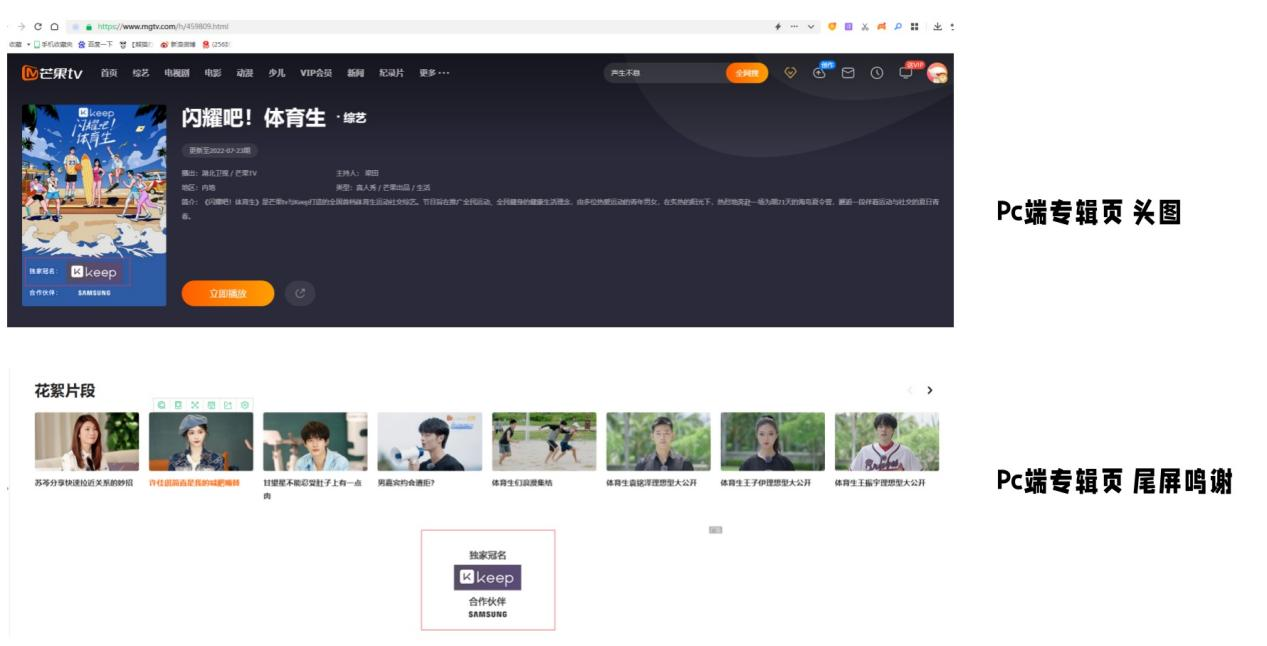Open the user avatar profile
This screenshot has height=646, width=1267.
click(x=937, y=73)
